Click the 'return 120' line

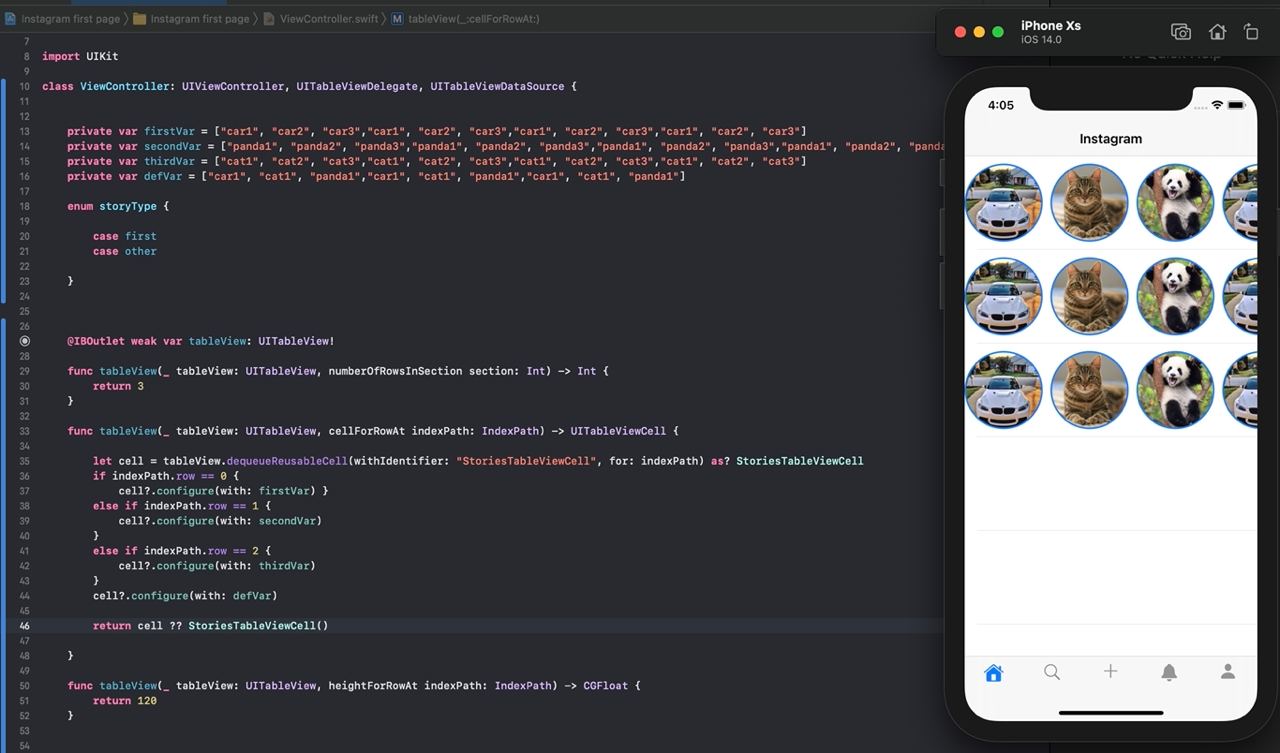click(125, 701)
